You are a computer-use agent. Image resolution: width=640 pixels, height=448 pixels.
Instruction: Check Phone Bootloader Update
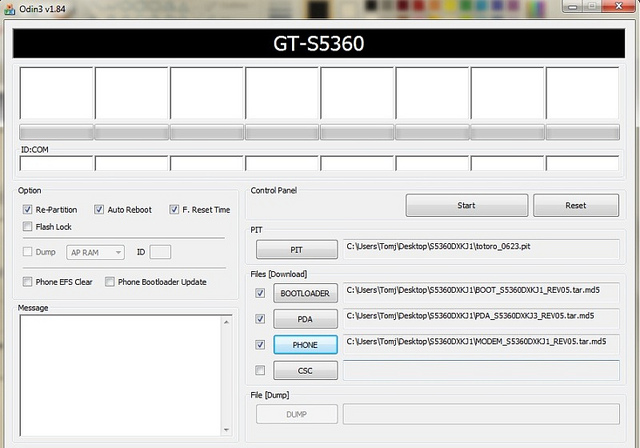[109, 282]
